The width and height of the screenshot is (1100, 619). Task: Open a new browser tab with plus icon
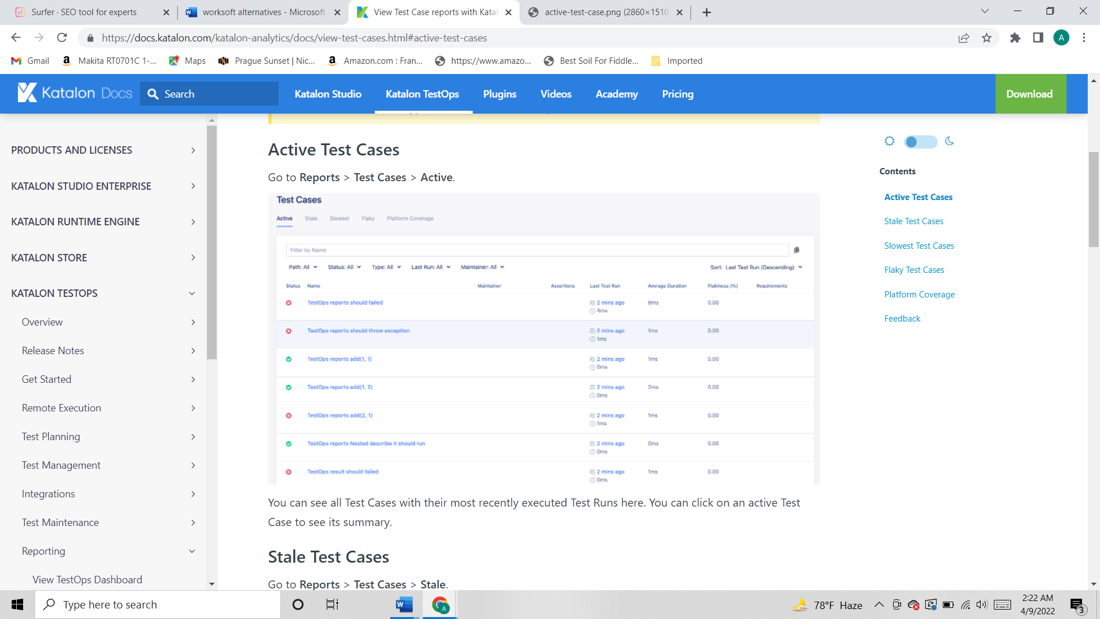(x=706, y=12)
